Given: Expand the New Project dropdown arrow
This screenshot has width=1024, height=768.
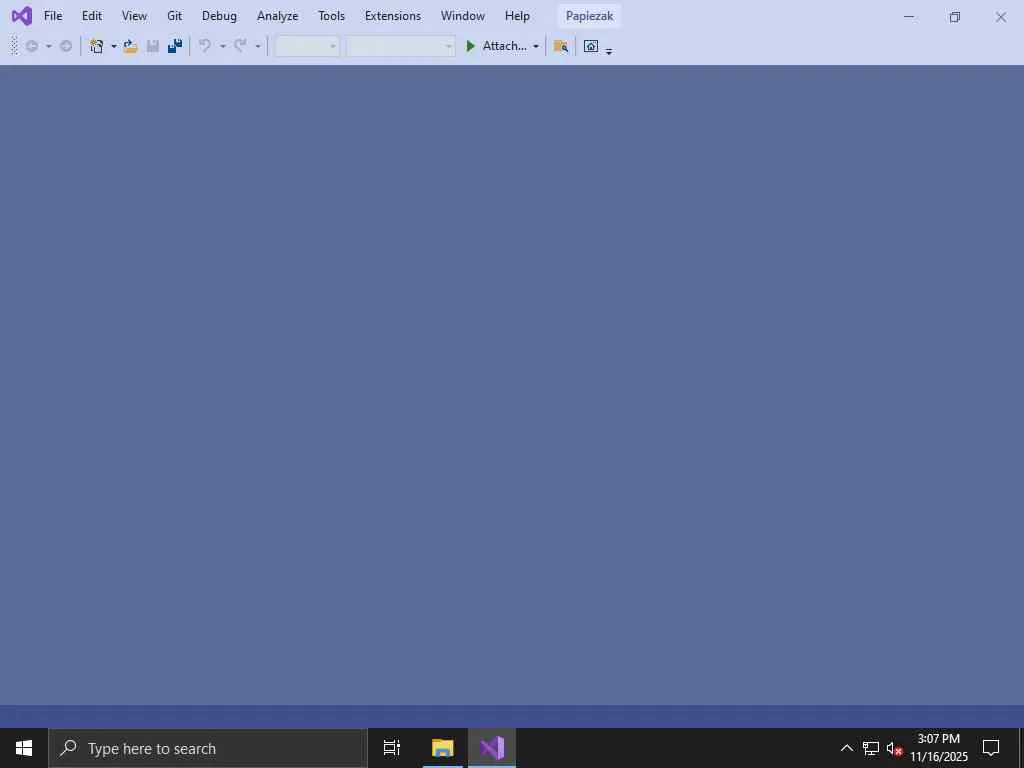Looking at the screenshot, I should click(x=114, y=46).
